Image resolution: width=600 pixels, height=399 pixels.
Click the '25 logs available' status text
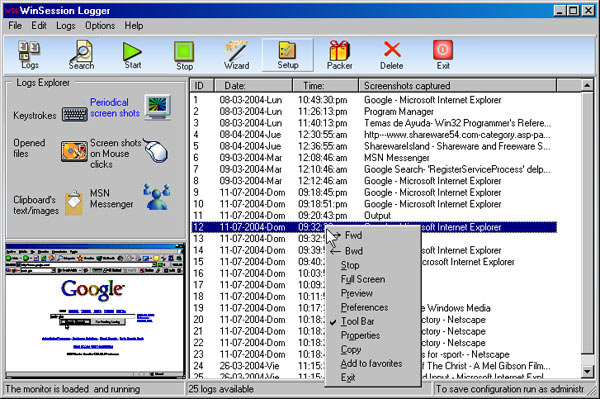click(x=221, y=389)
